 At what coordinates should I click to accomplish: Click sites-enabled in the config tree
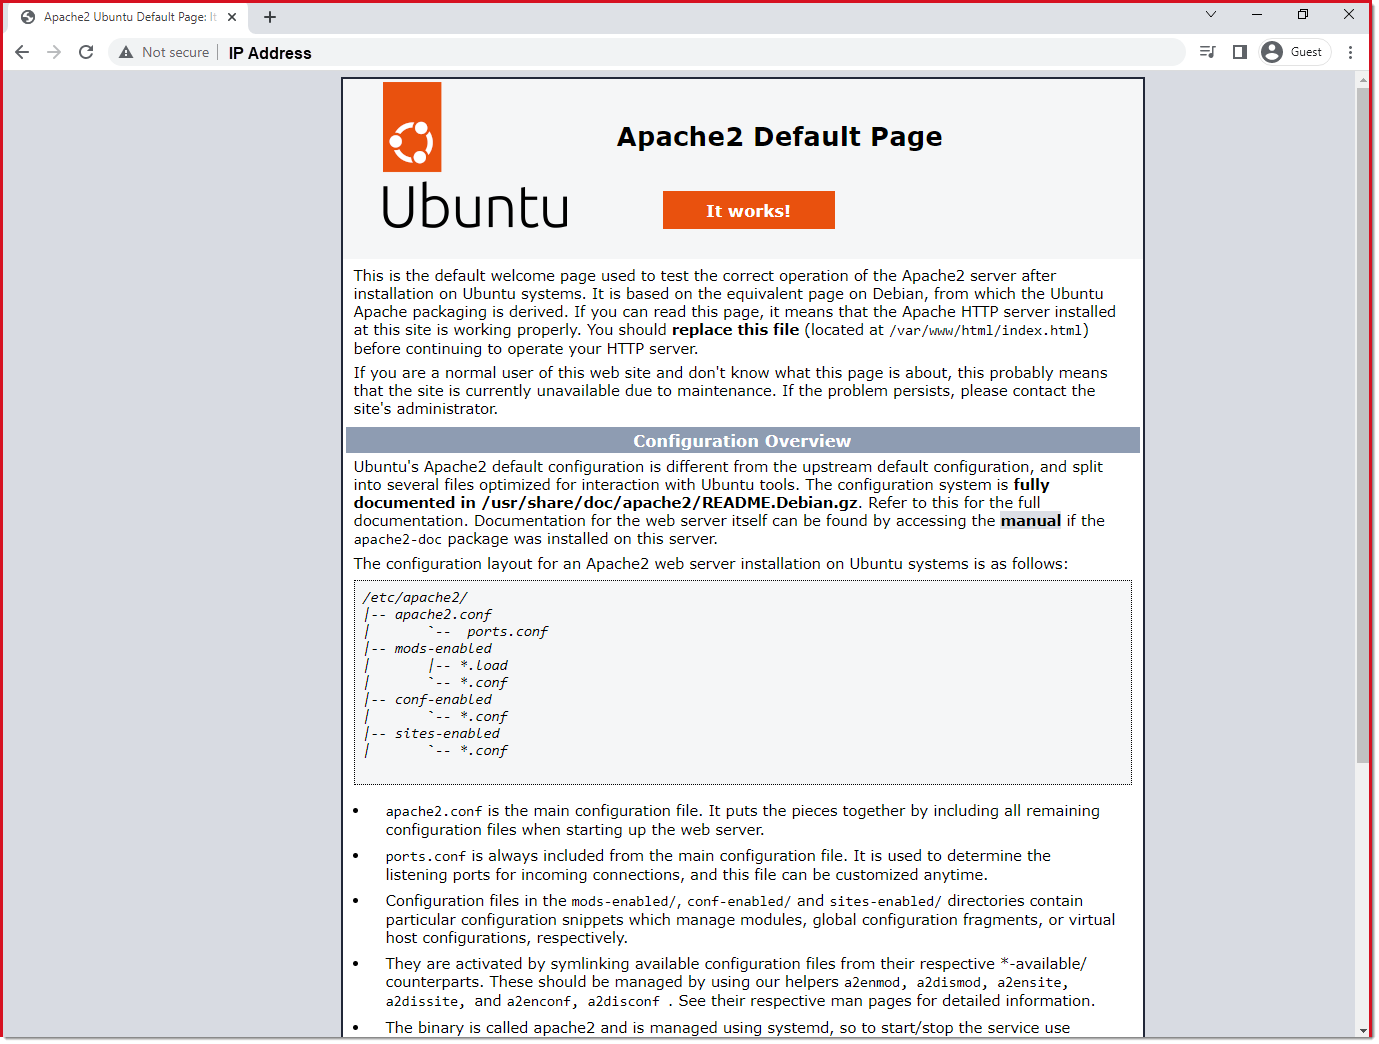447,734
